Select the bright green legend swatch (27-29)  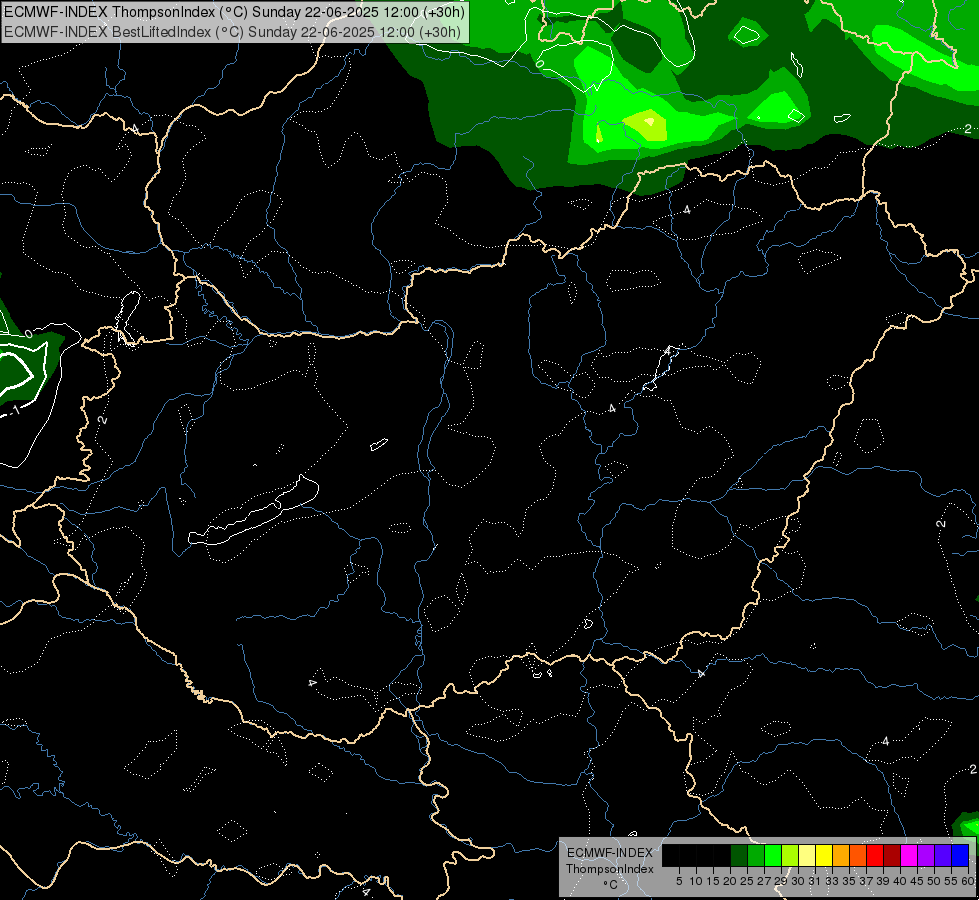[x=773, y=855]
